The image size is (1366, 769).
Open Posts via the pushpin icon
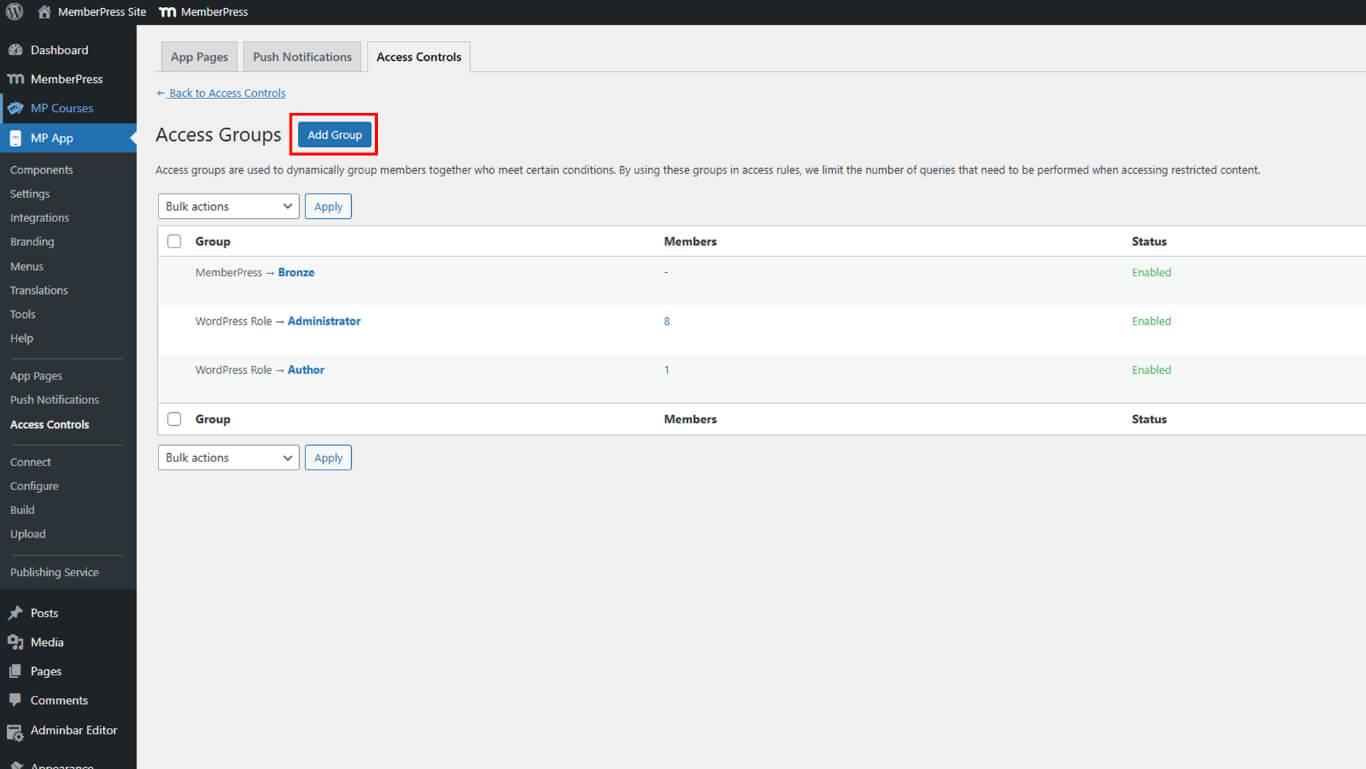pos(15,613)
